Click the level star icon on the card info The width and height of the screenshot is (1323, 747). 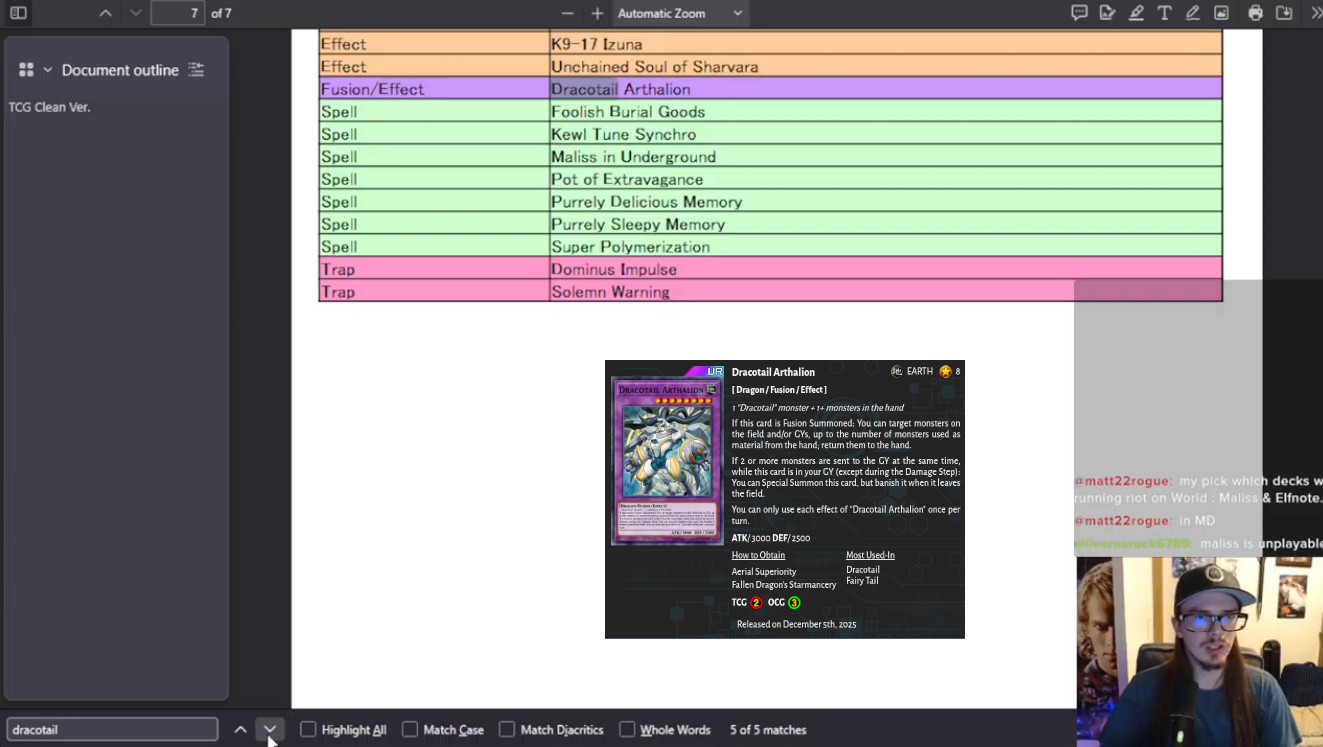pos(945,371)
